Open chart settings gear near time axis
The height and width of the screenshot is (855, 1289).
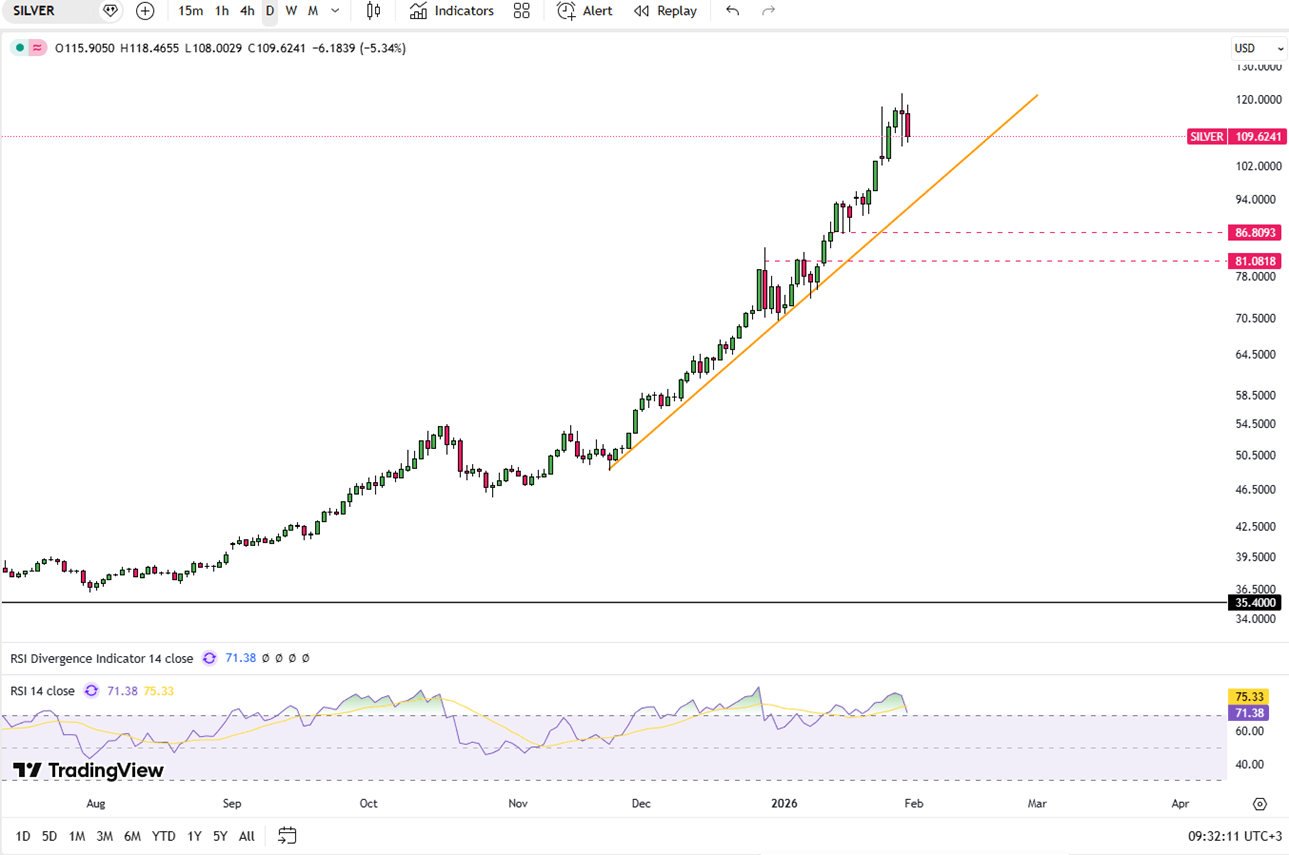(x=1259, y=804)
